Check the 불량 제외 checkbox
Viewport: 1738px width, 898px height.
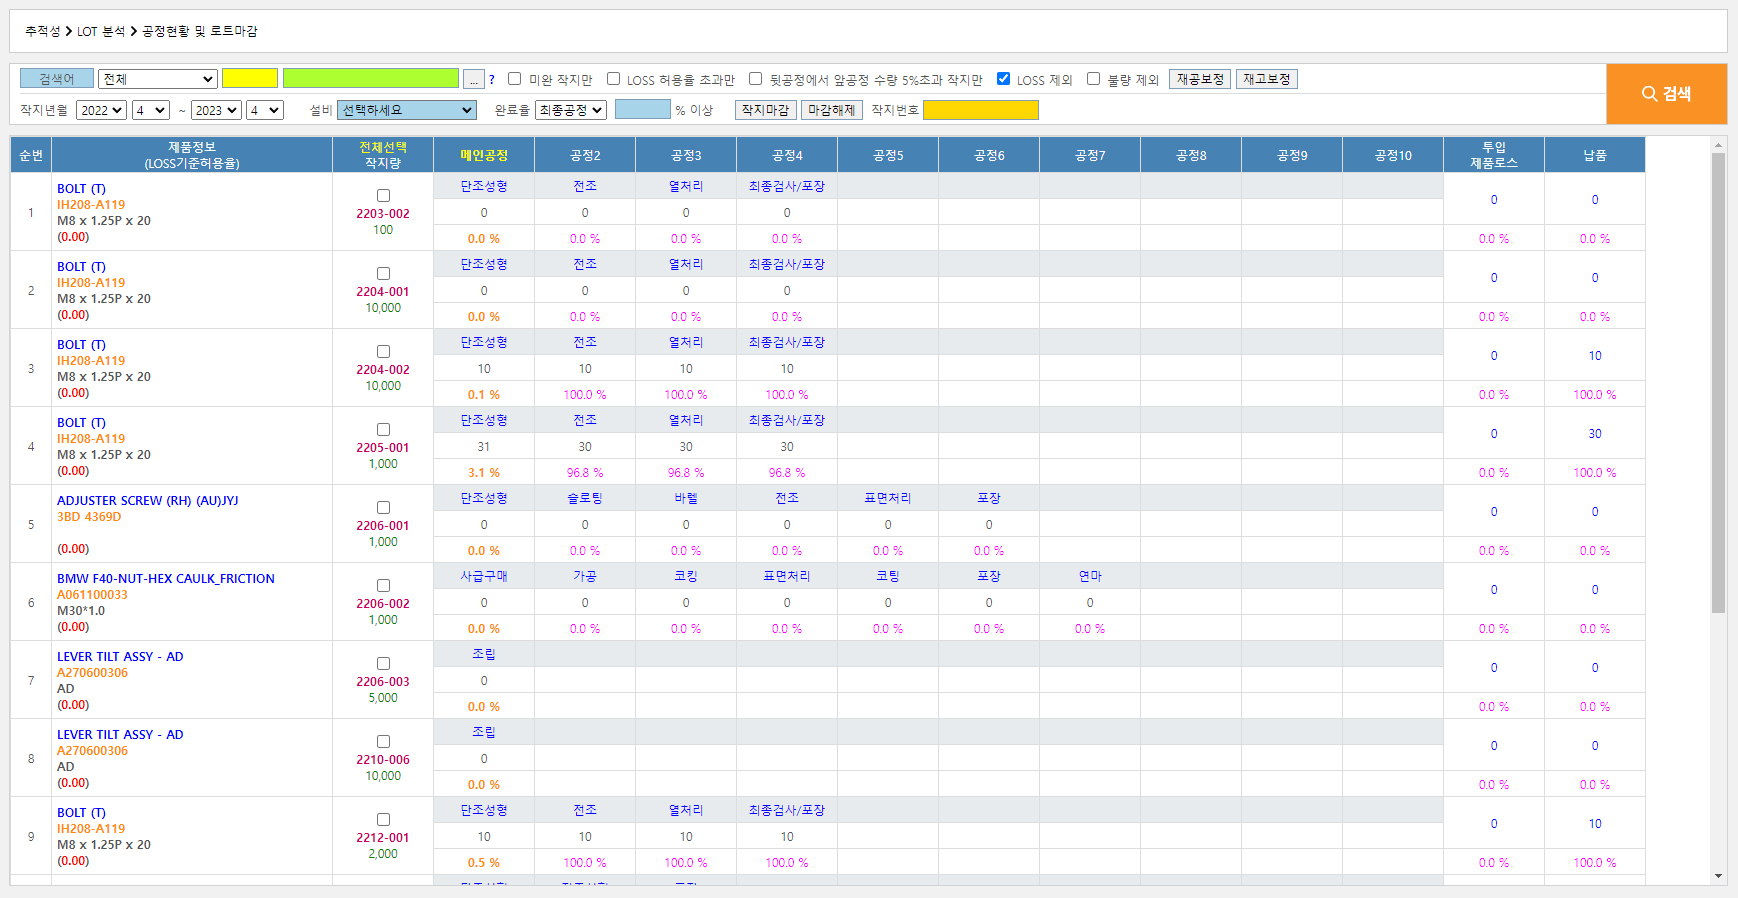pos(1093,79)
